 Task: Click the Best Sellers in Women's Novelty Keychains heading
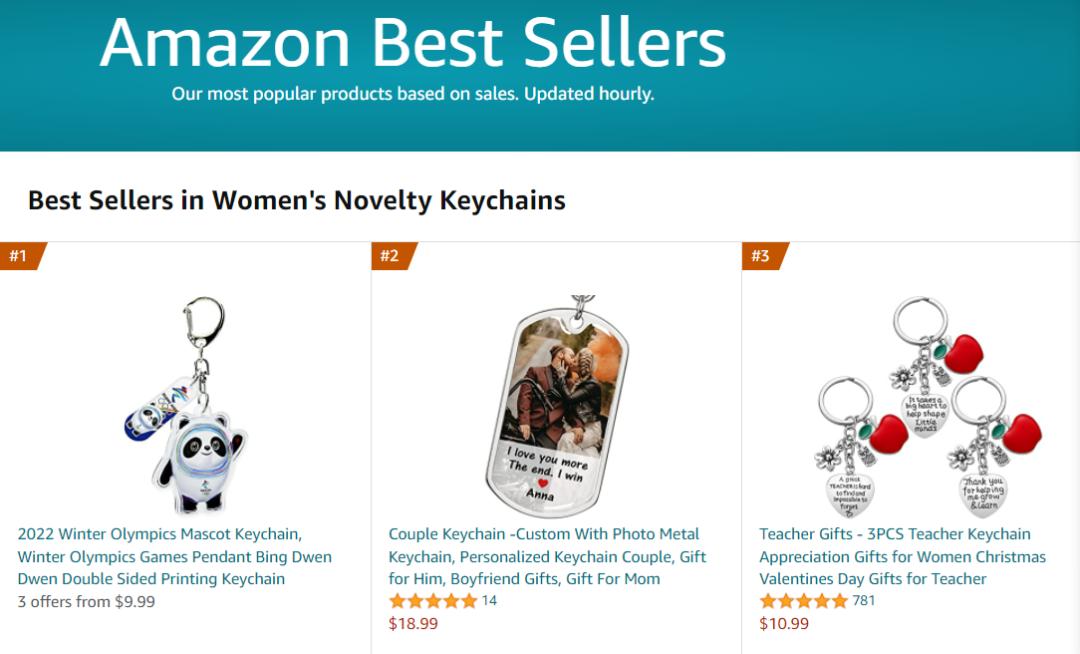pyautogui.click(x=296, y=200)
